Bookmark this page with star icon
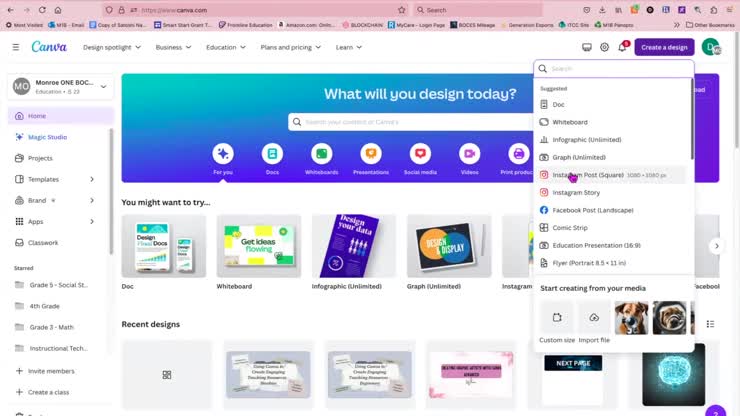 402,10
